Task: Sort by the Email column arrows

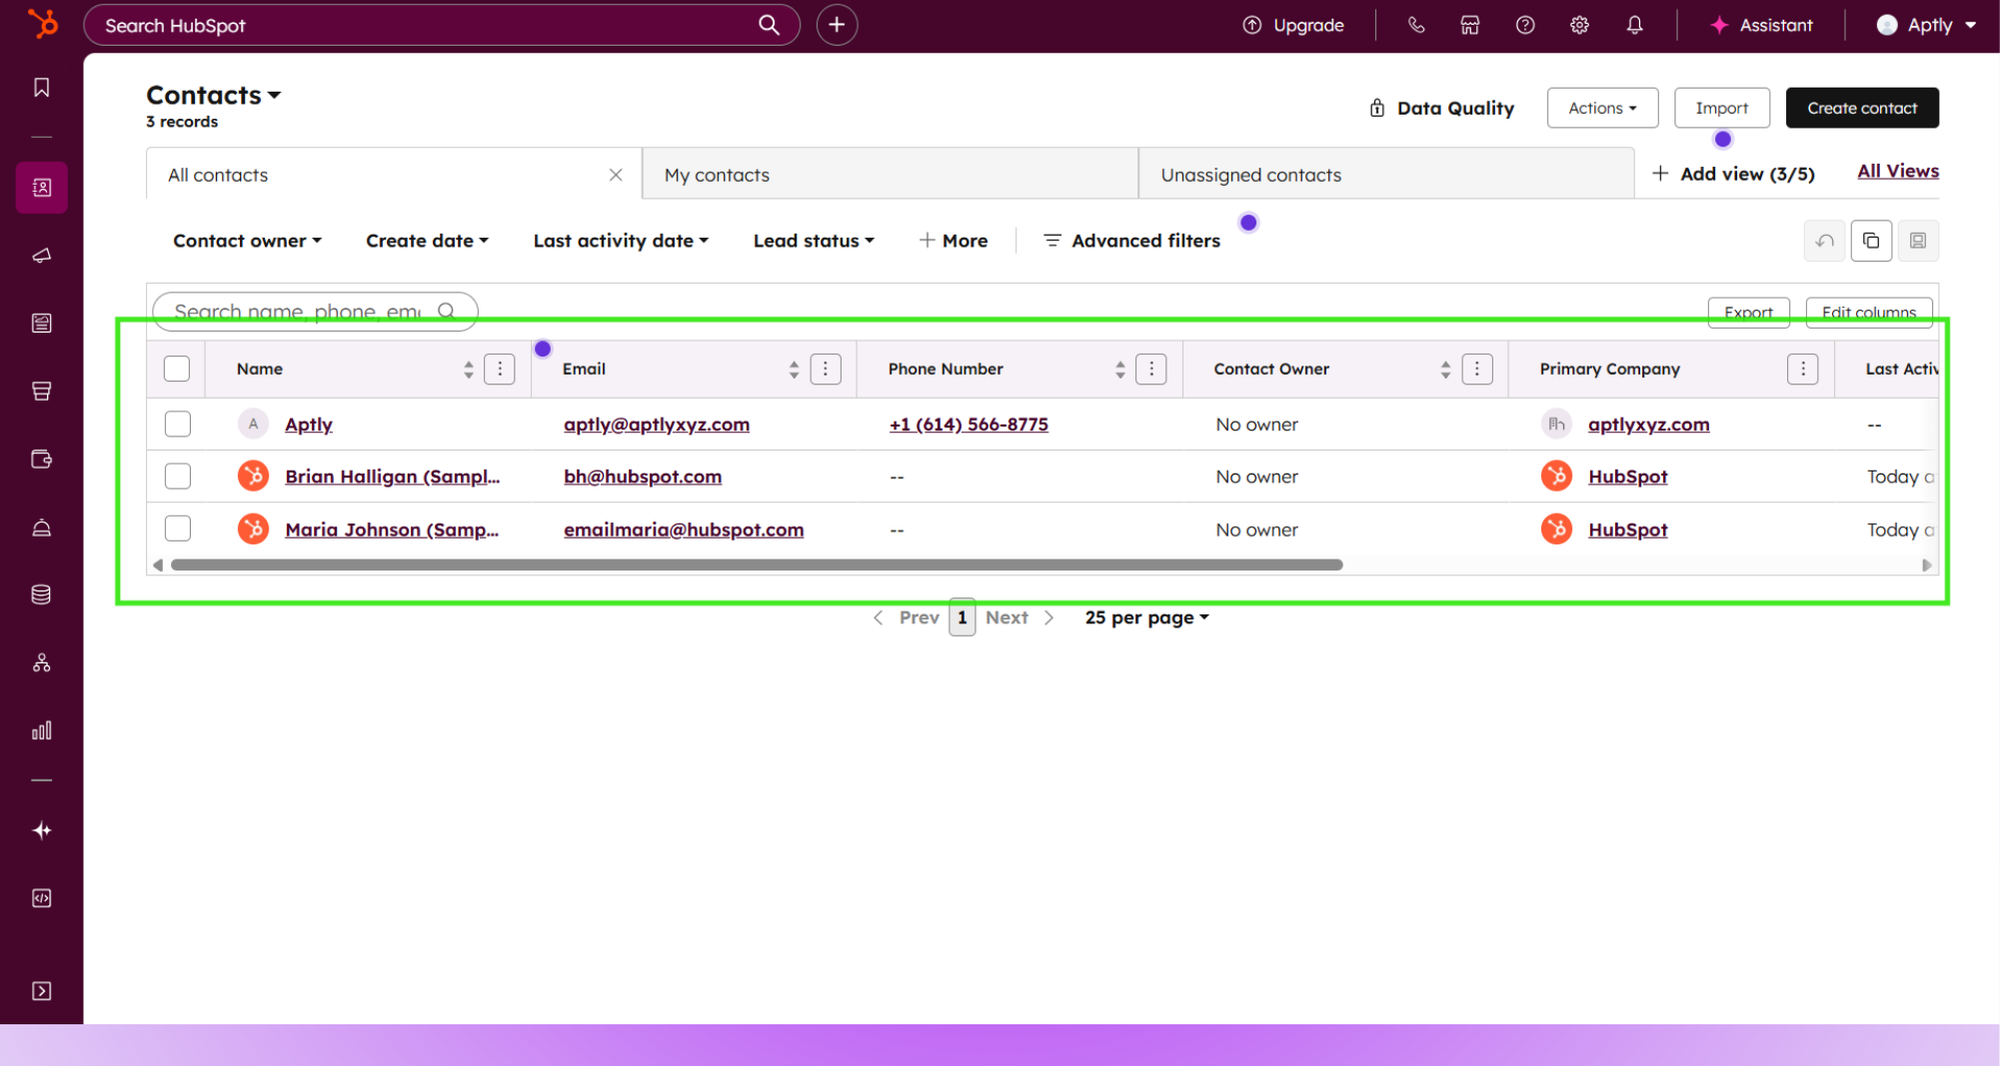Action: [794, 369]
